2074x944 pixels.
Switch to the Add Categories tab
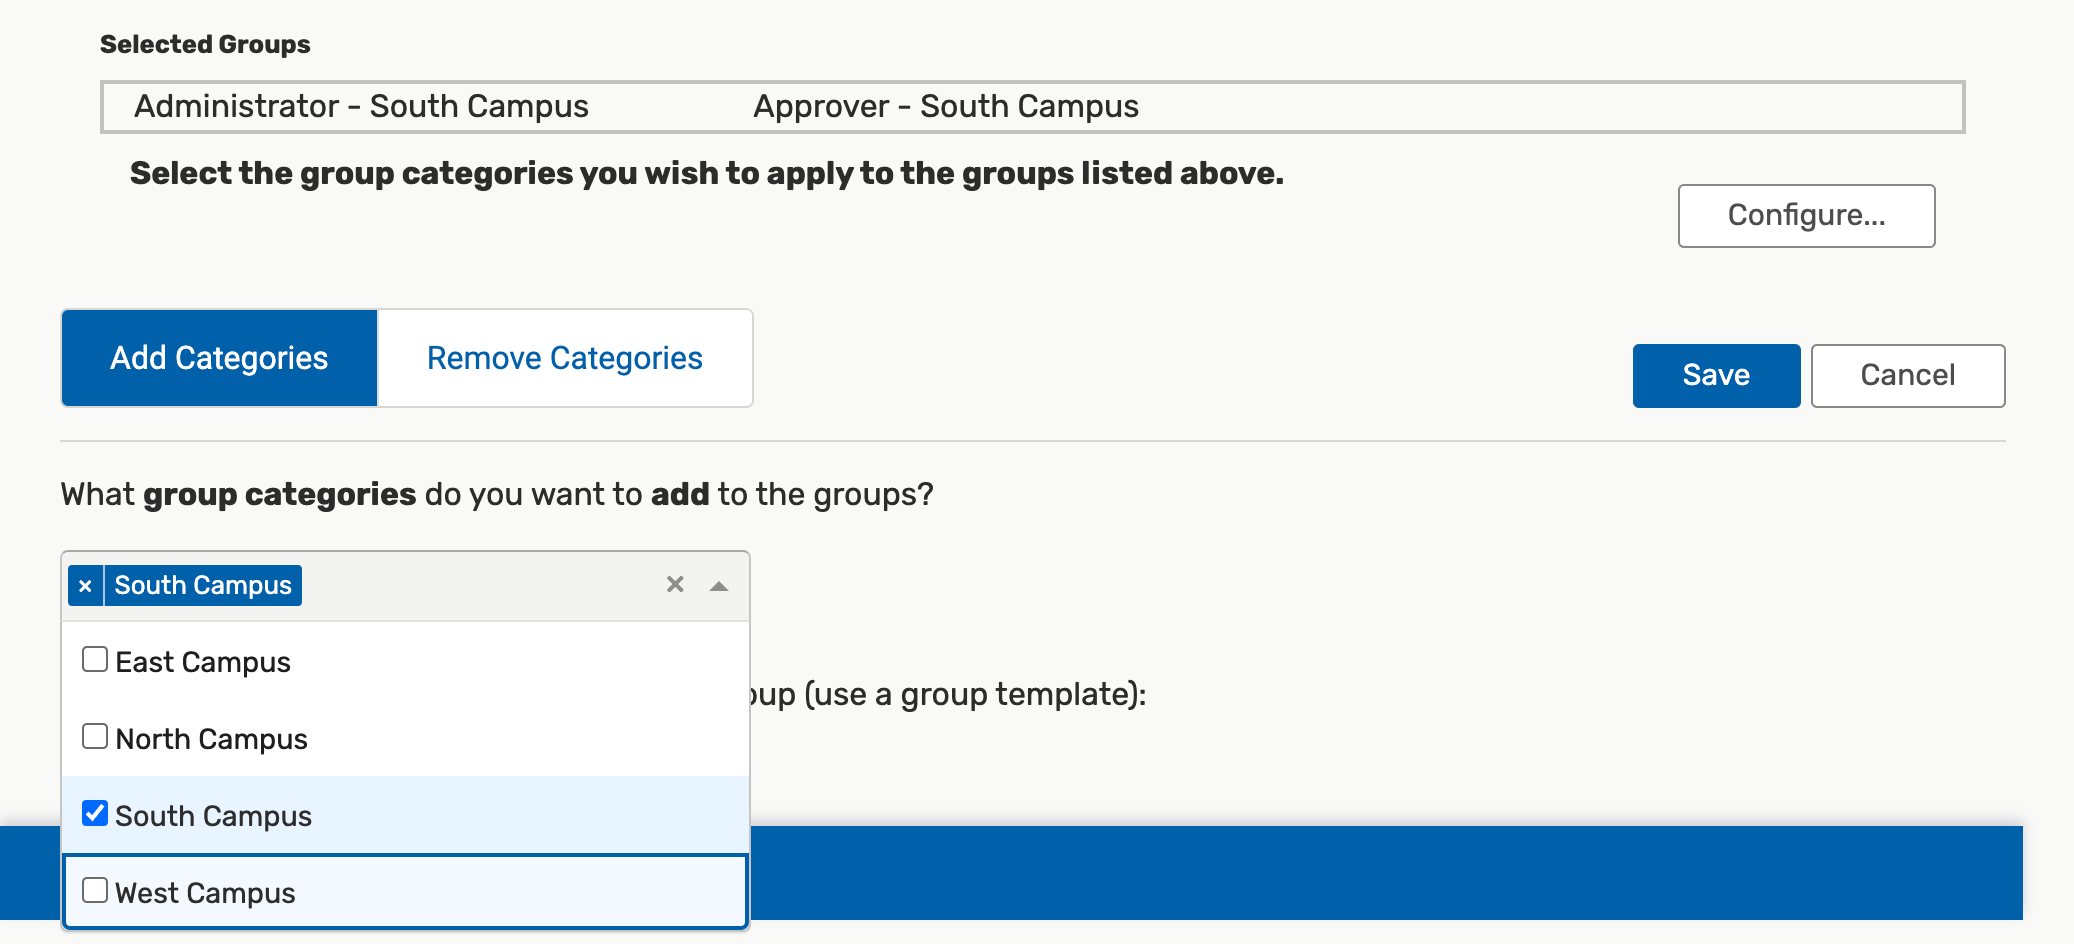[219, 358]
